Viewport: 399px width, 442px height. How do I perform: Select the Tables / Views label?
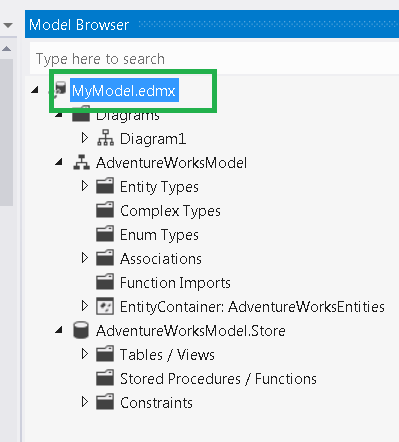167,355
